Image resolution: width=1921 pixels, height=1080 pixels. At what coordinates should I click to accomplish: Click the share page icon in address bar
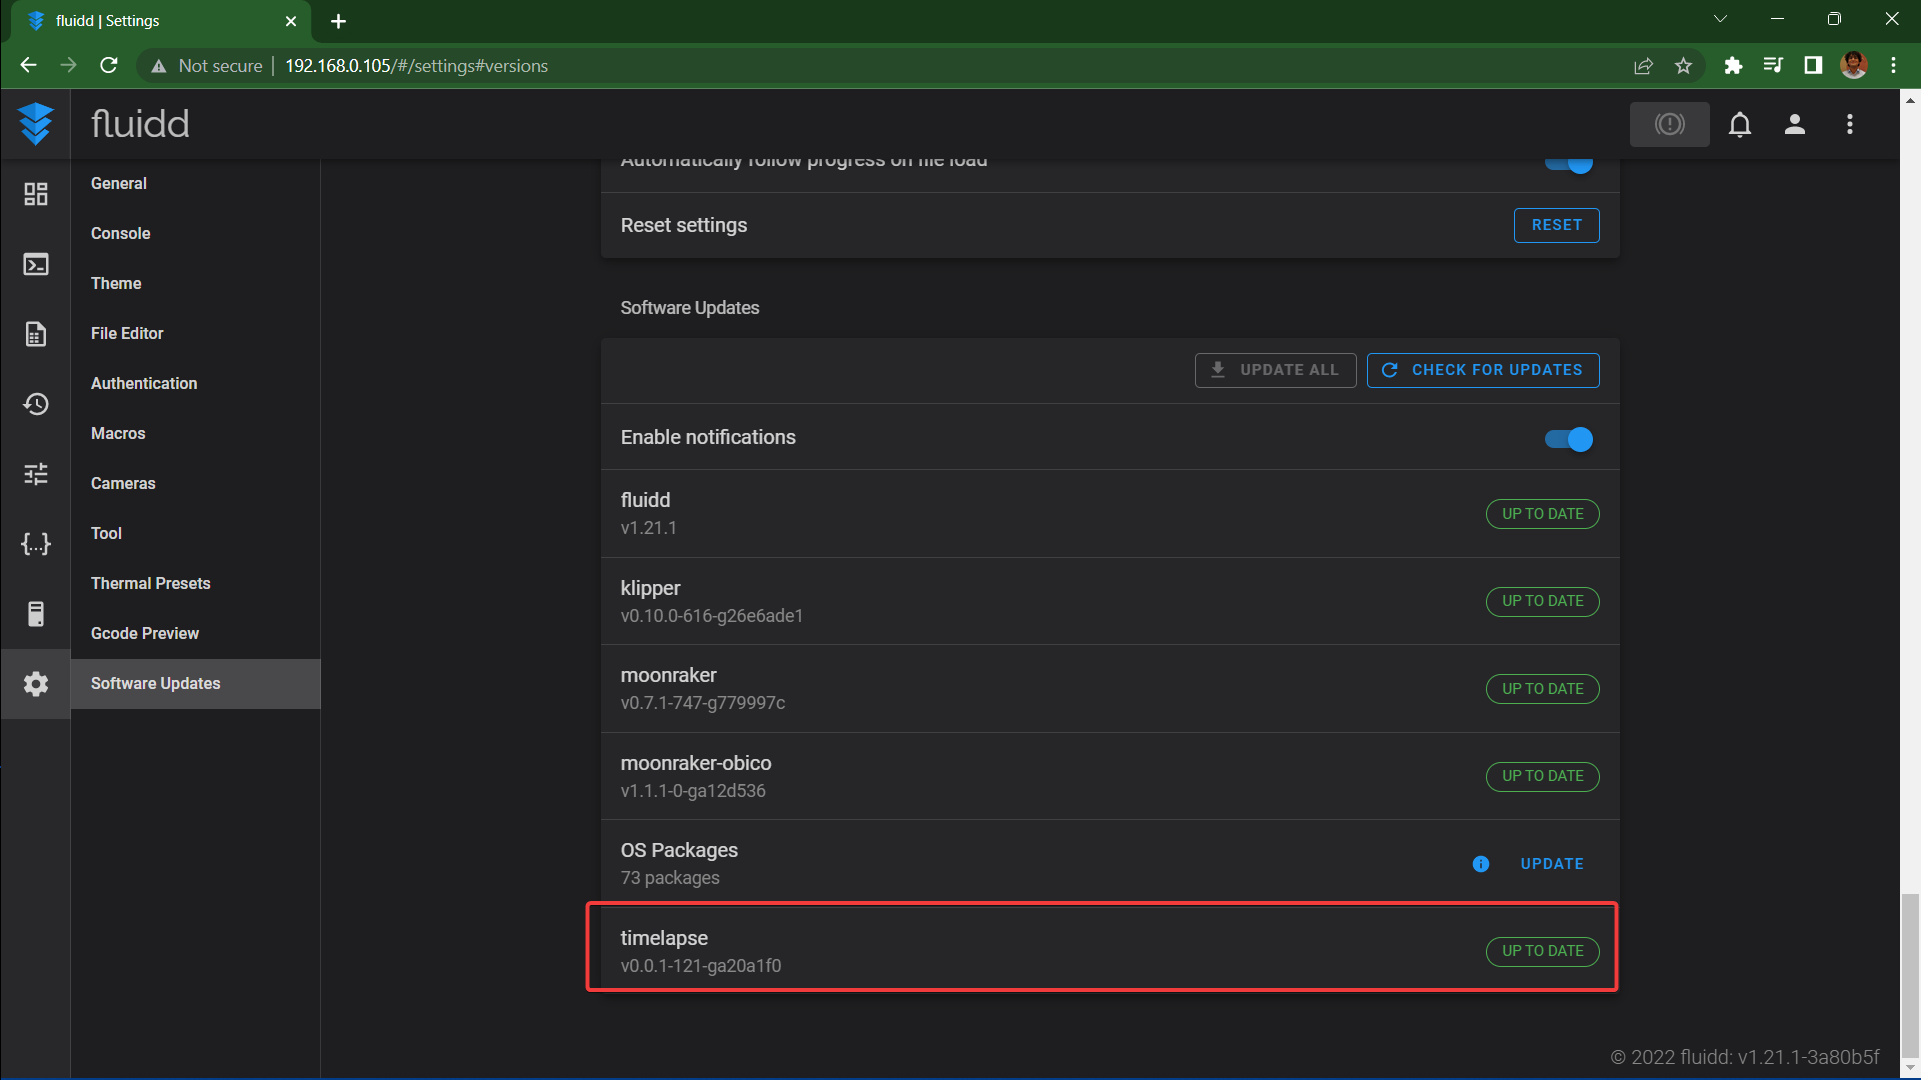coord(1643,66)
